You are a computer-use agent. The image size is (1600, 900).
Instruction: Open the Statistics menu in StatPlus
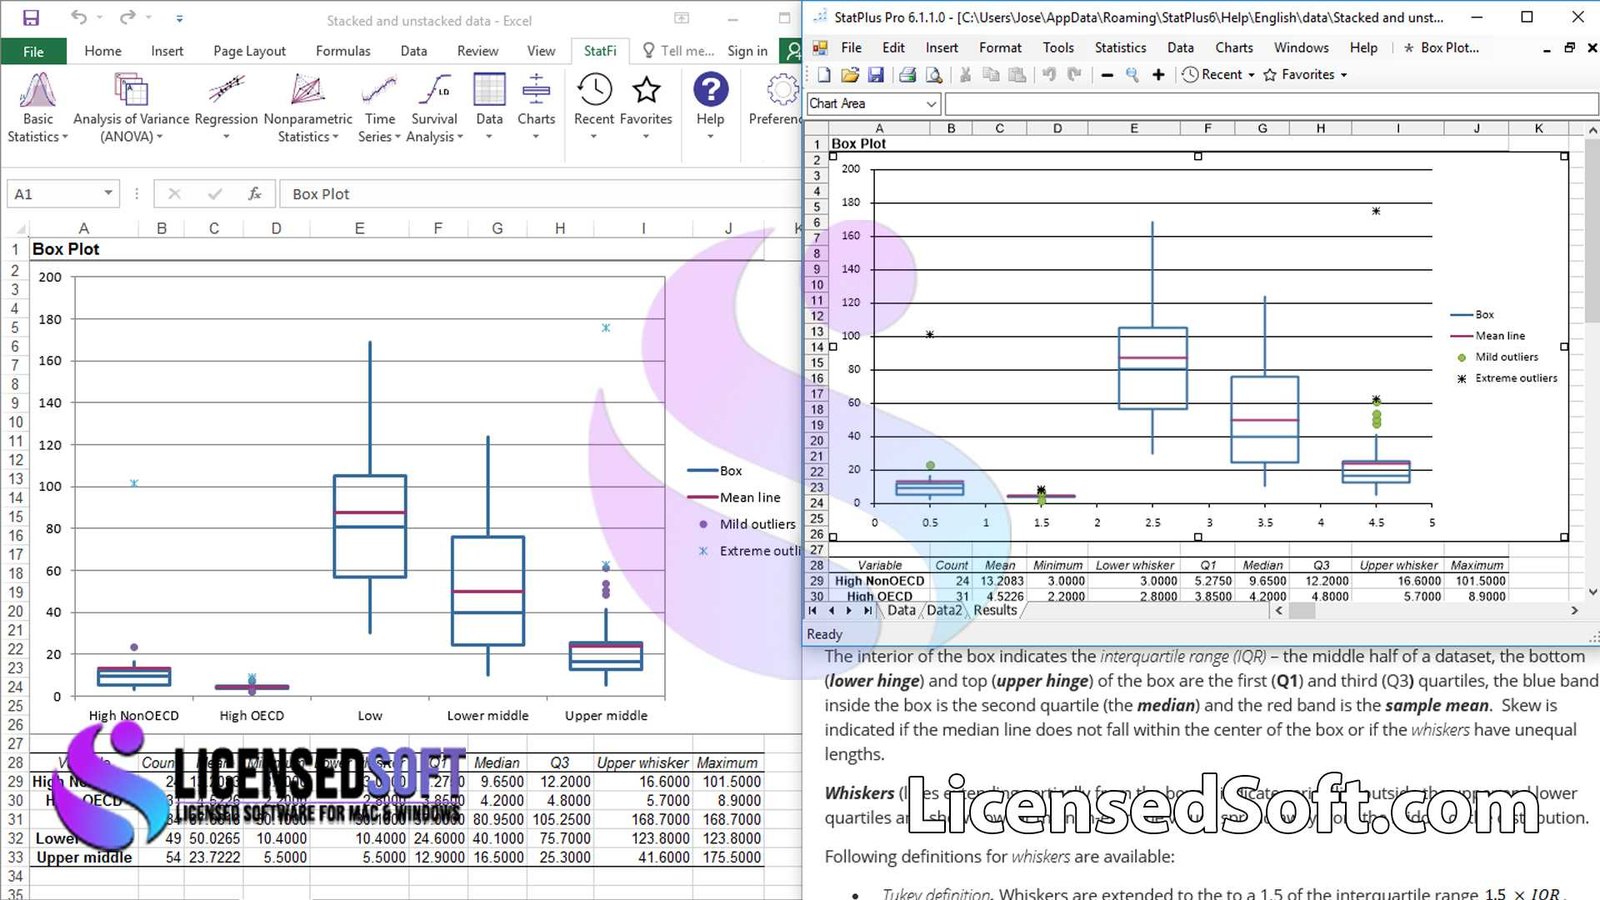(1120, 47)
